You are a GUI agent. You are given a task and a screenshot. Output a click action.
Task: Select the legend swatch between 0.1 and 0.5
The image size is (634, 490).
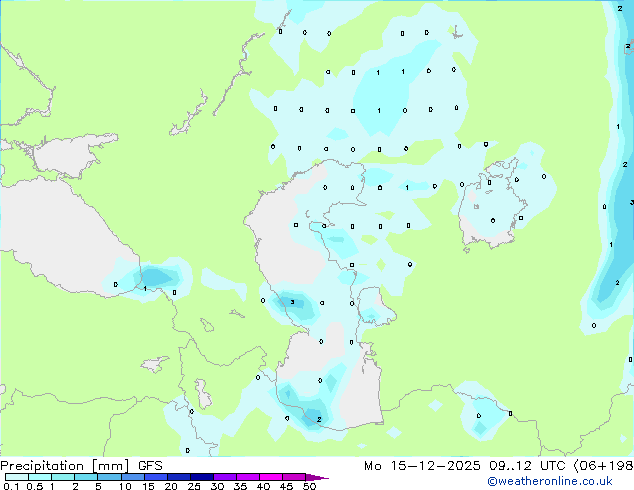click(x=17, y=477)
